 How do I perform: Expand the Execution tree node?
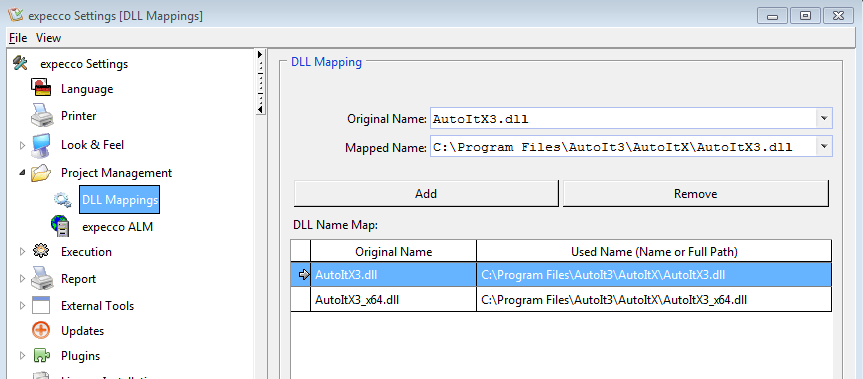23,251
